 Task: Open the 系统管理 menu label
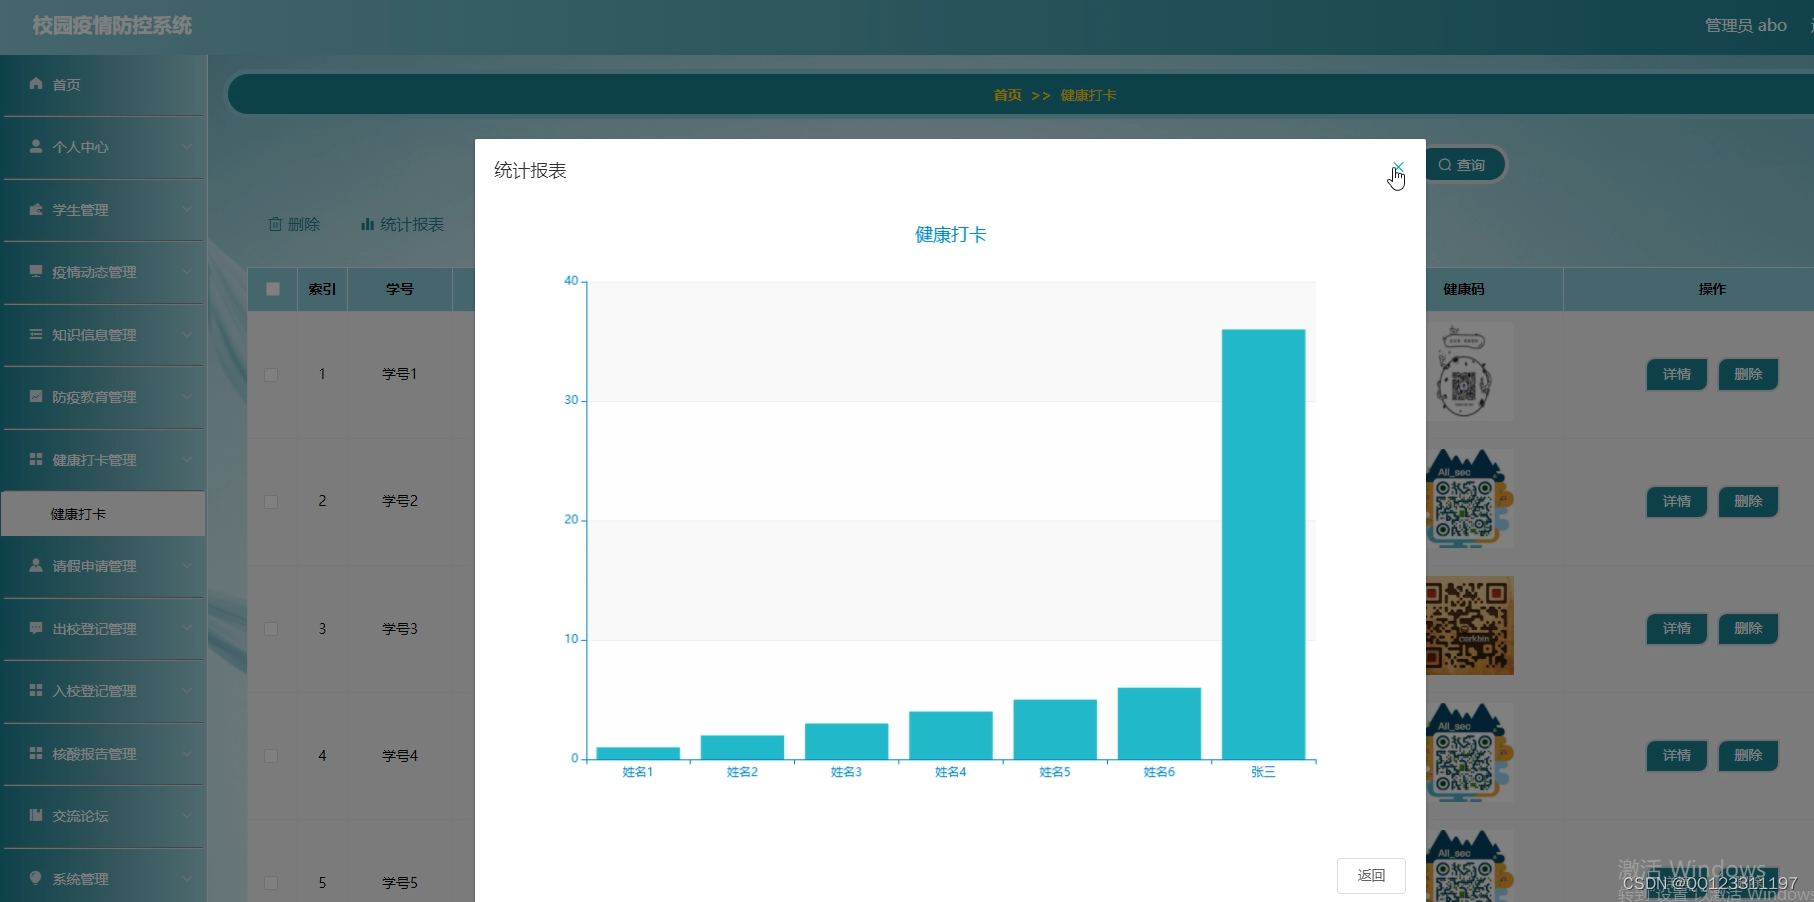click(80, 879)
